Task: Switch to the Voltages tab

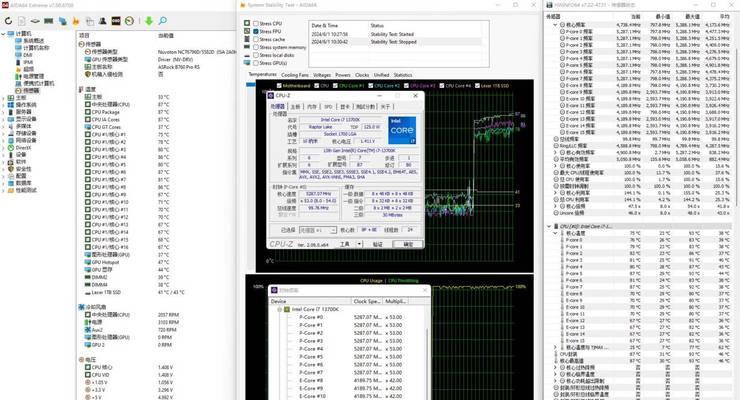Action: click(322, 75)
